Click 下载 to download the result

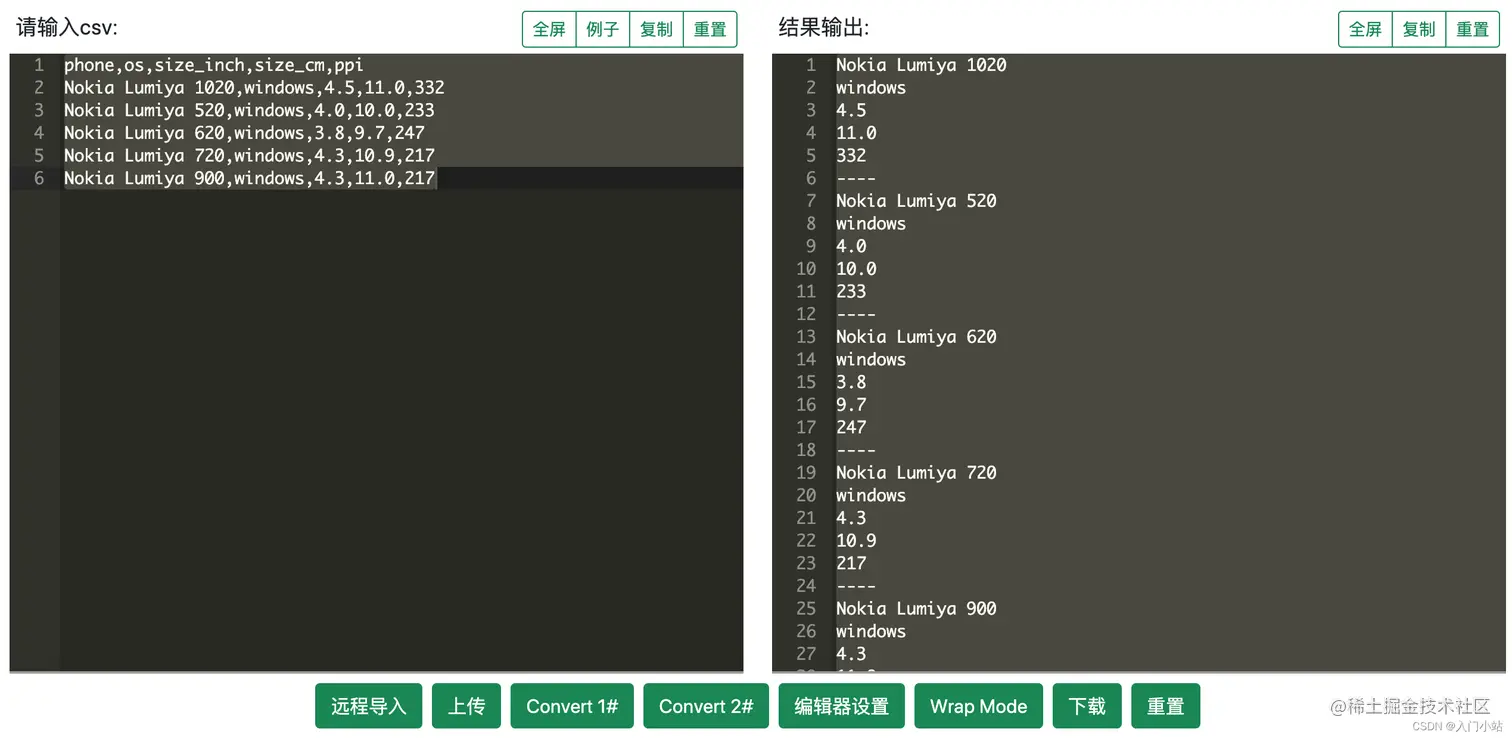click(1086, 705)
